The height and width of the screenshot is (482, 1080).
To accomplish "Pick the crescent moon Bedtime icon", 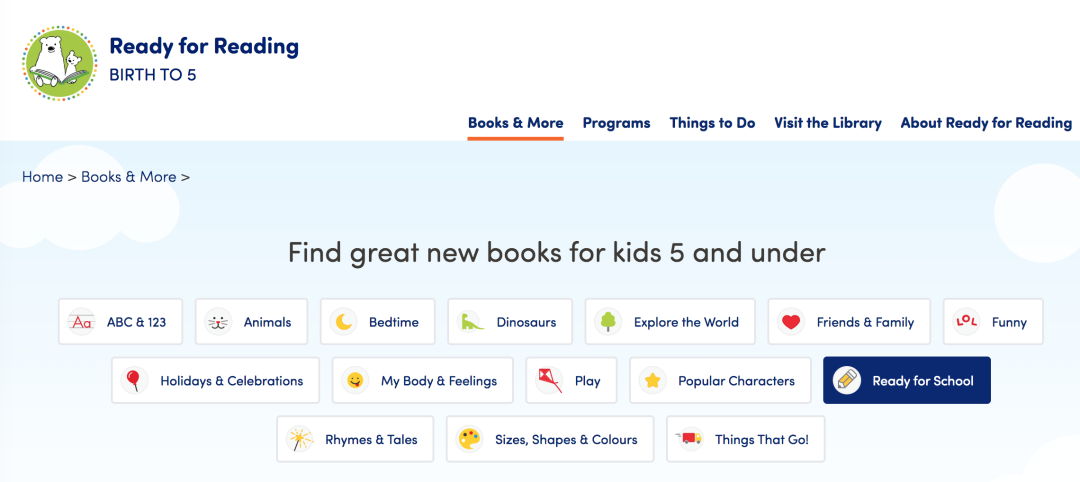I will [344, 322].
